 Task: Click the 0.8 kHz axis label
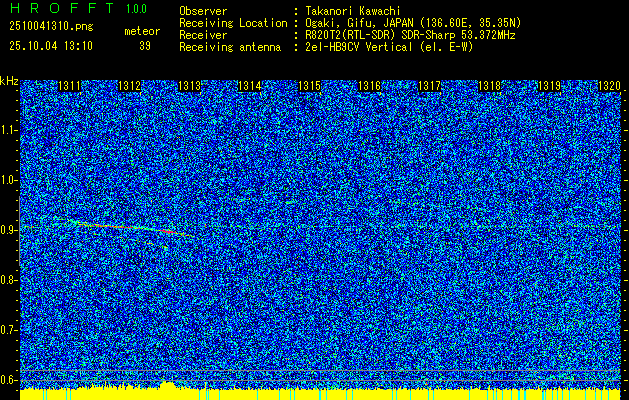7,280
